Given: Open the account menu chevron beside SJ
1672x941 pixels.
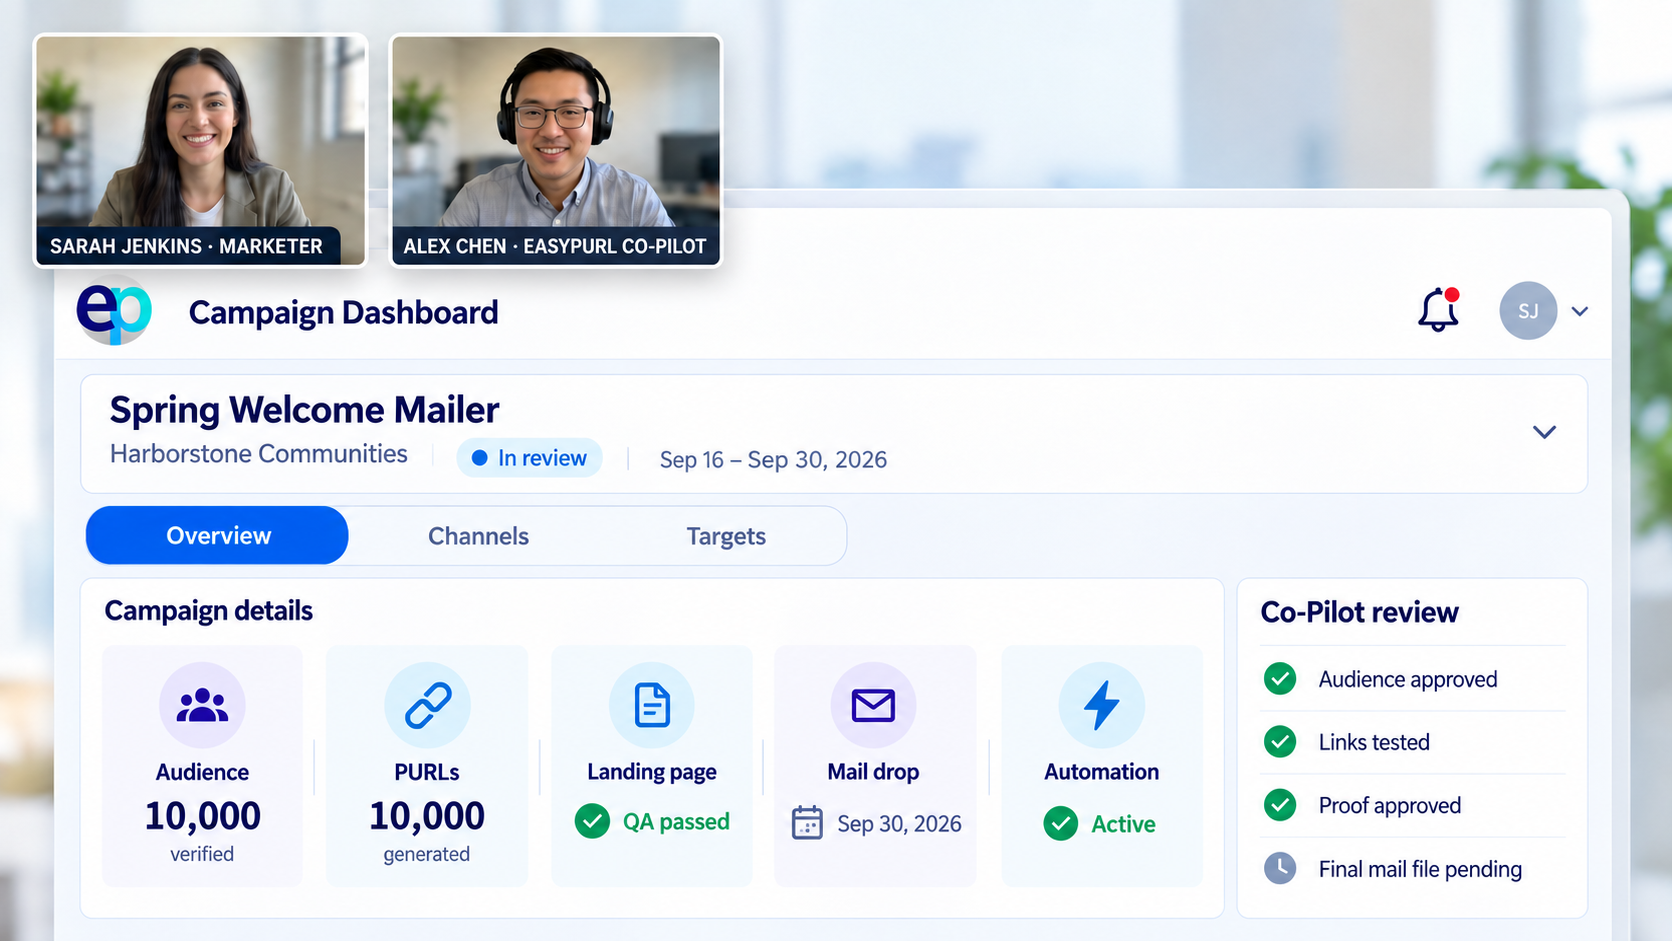Looking at the screenshot, I should pos(1580,311).
